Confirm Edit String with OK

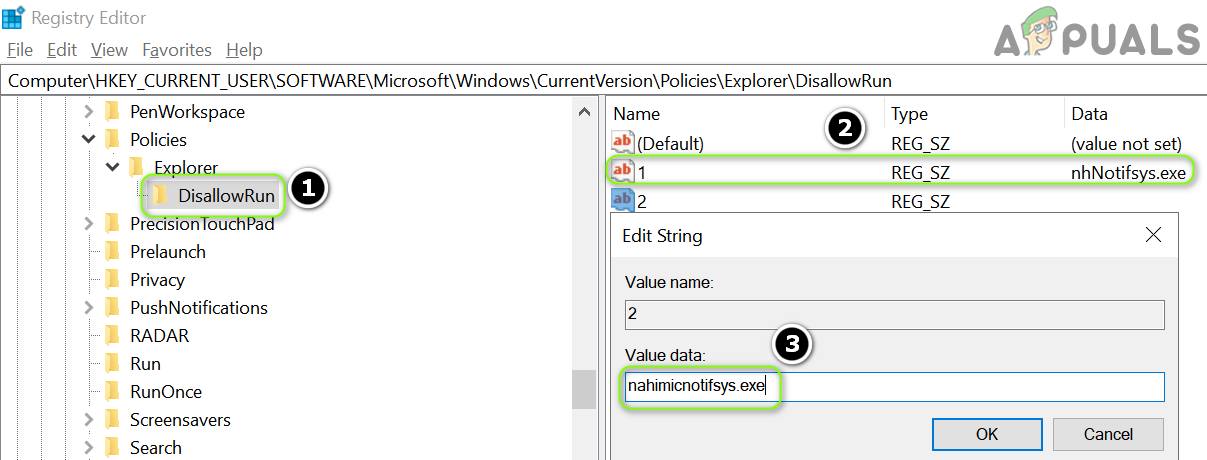[987, 434]
